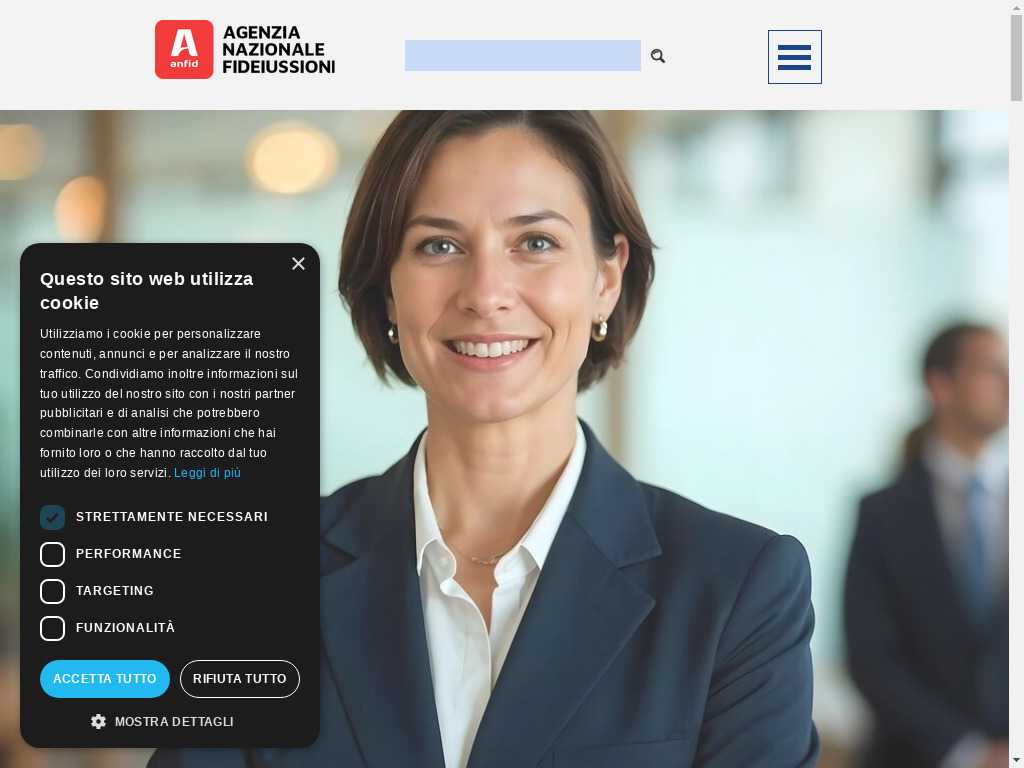Focus the site search input field
Viewport: 1024px width, 768px height.
(522, 56)
